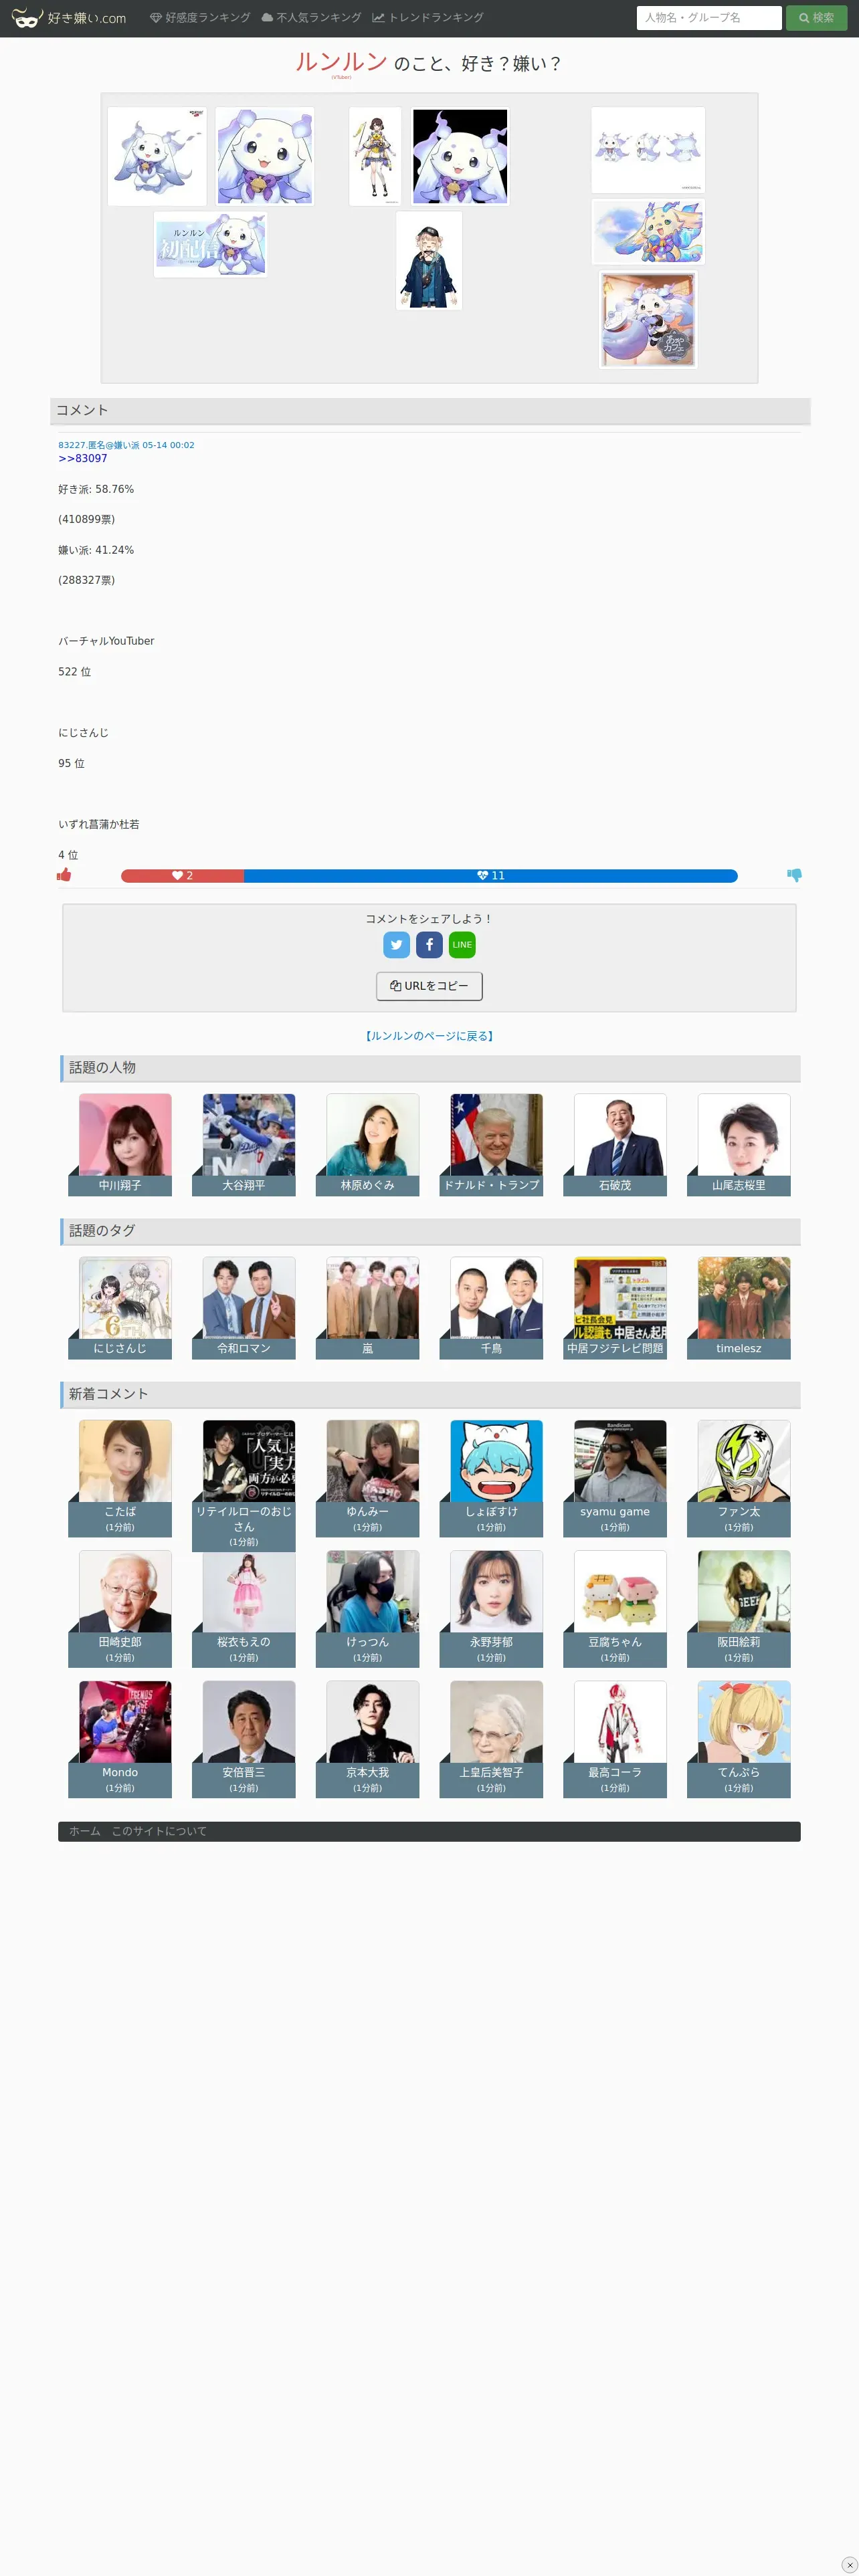Screen dimensions: 859x2576
Task: Open 阪田絵莉 new comment card
Action: pos(739,1609)
